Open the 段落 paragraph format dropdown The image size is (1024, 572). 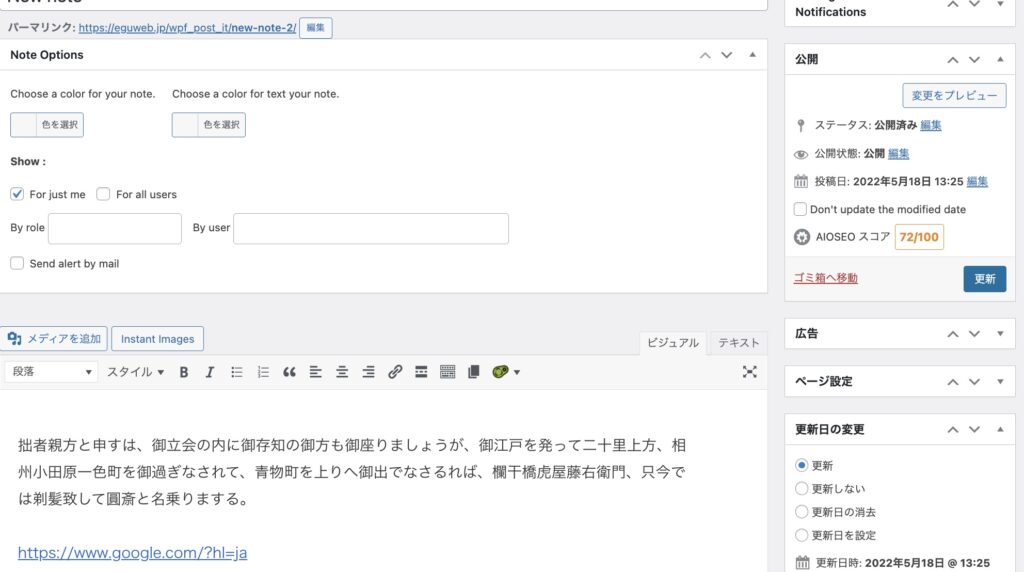(52, 372)
